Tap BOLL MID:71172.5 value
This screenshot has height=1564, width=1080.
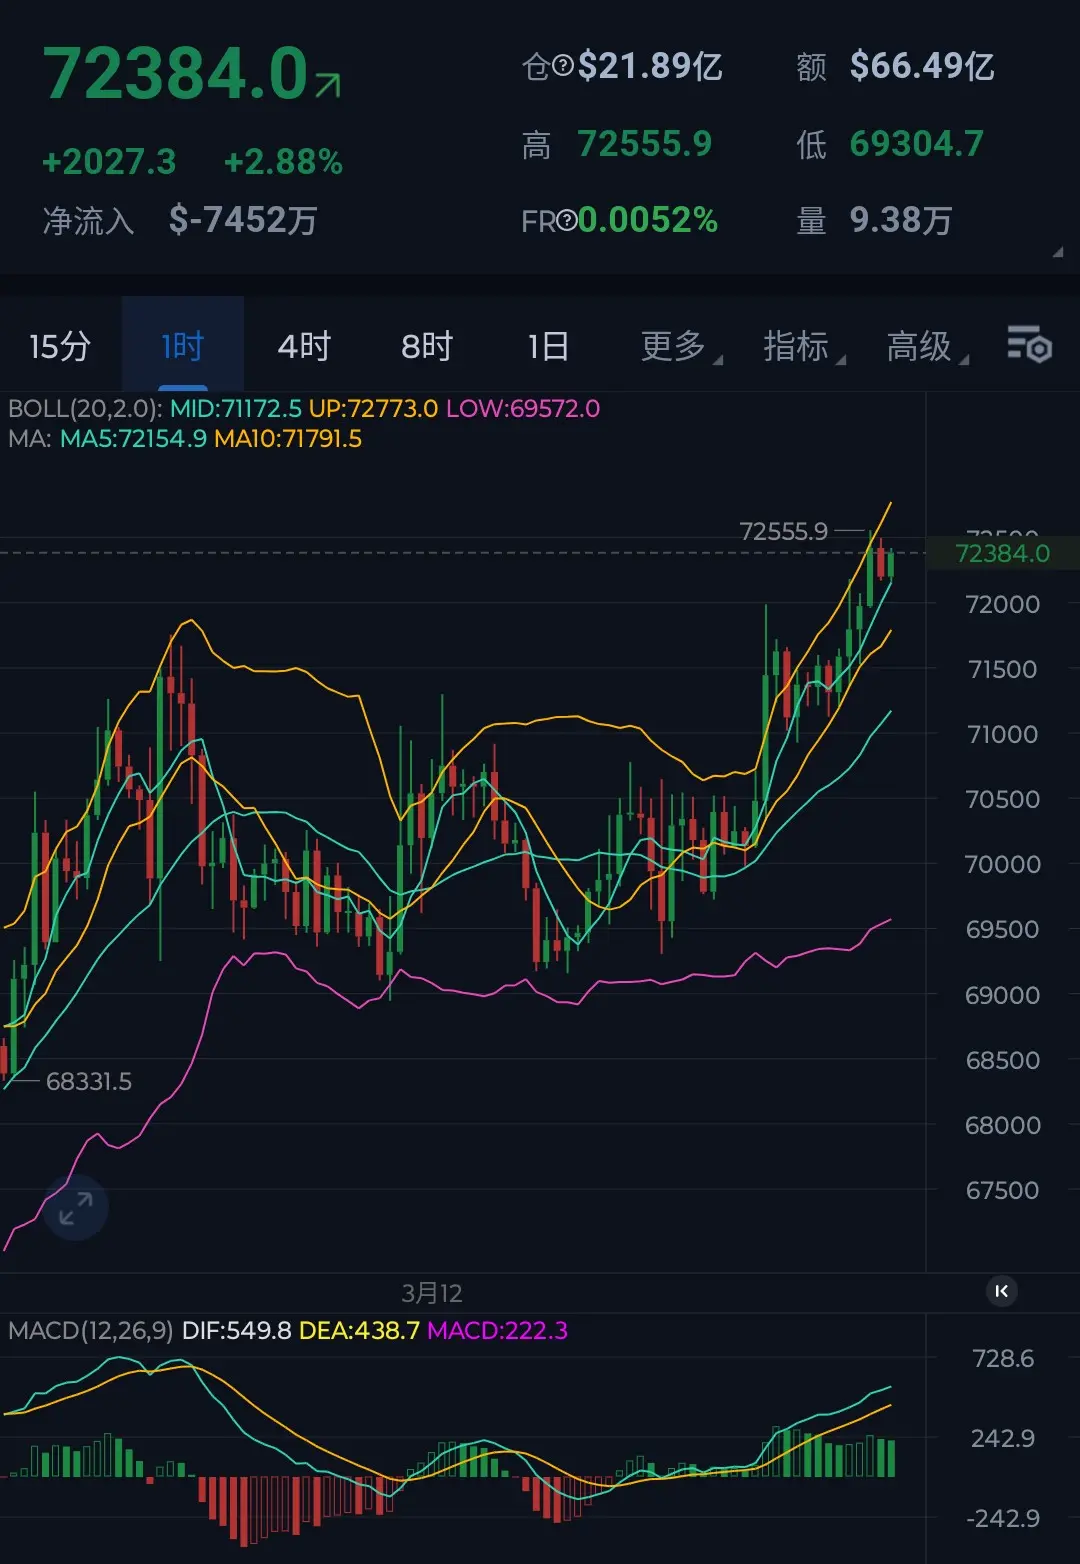[x=236, y=408]
